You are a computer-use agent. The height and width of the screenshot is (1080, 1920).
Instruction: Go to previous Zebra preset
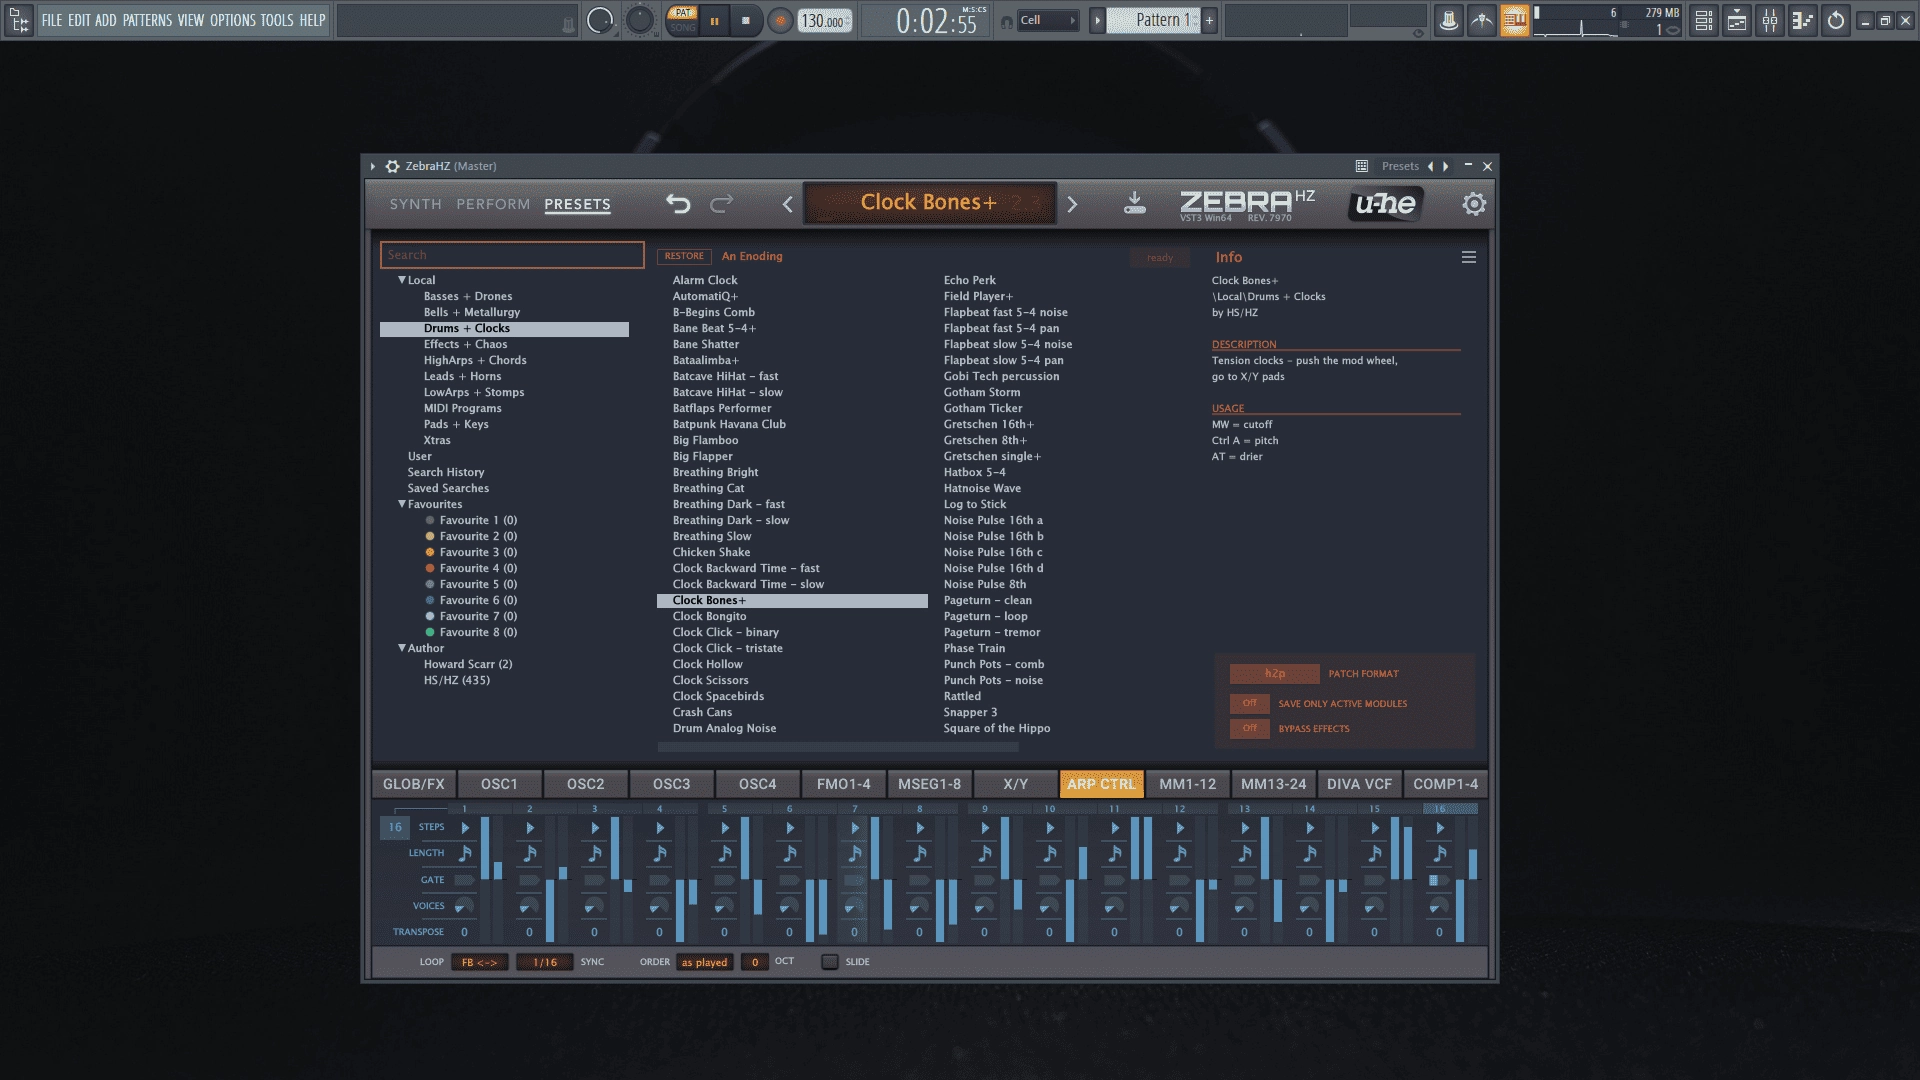click(x=788, y=204)
